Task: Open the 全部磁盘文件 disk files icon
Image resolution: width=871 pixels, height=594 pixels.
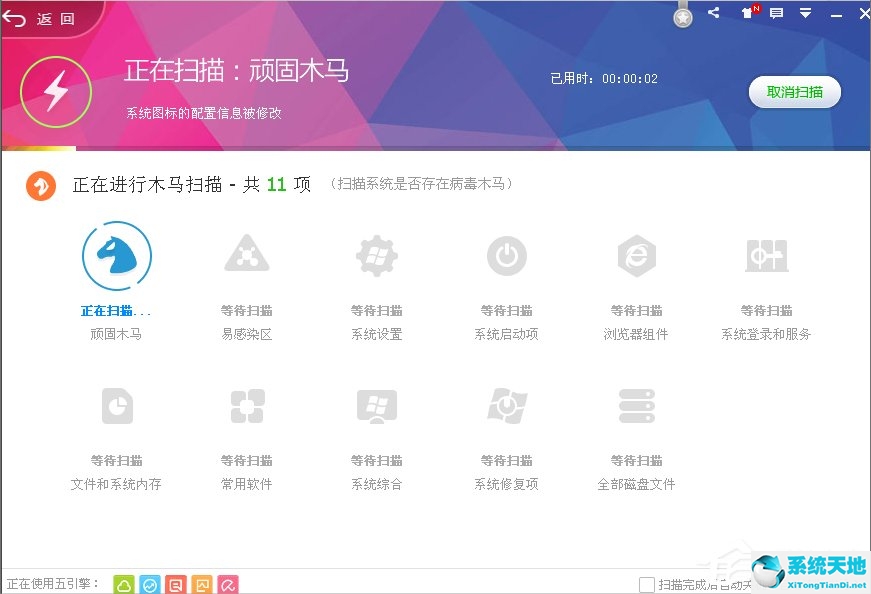Action: tap(637, 405)
